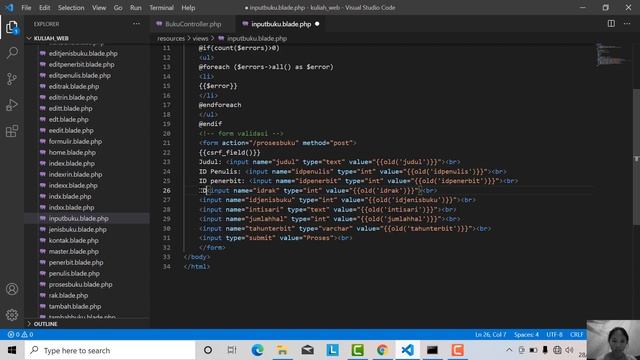Switch to Visual Studio Code taskbar icon
The height and width of the screenshot is (360, 640).
pos(407,350)
